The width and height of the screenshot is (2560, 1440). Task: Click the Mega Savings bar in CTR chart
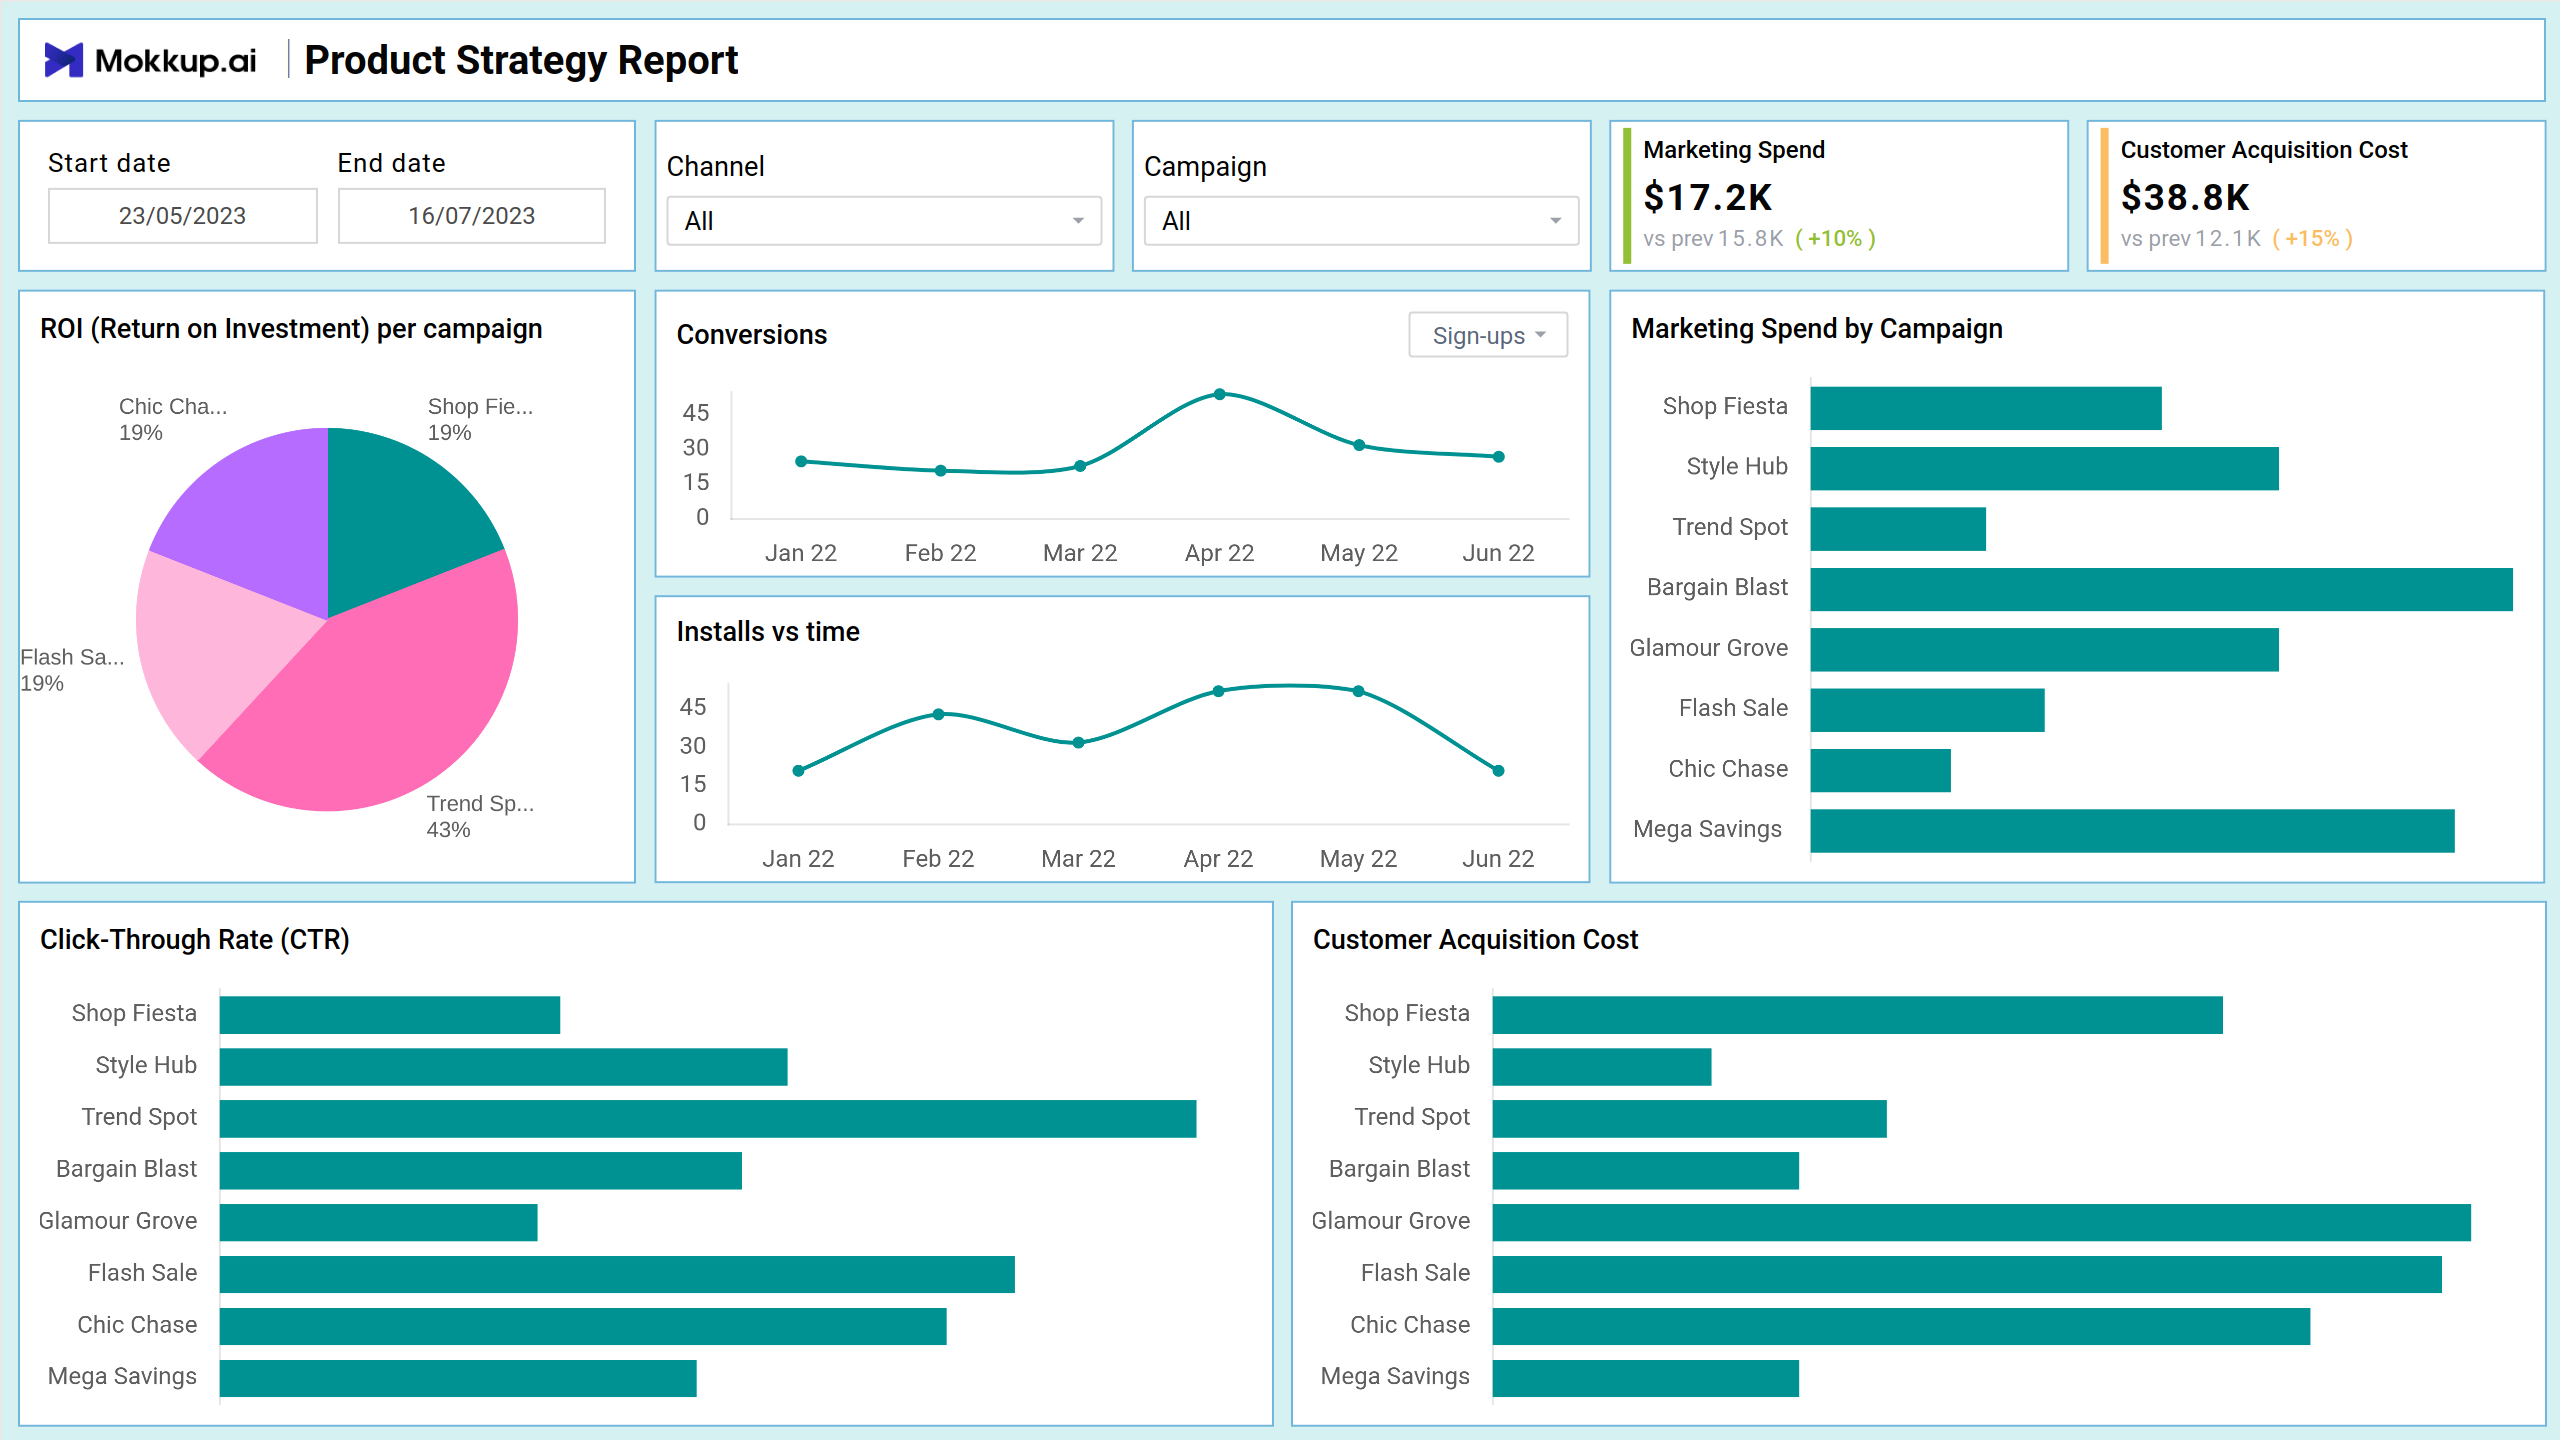[x=458, y=1378]
